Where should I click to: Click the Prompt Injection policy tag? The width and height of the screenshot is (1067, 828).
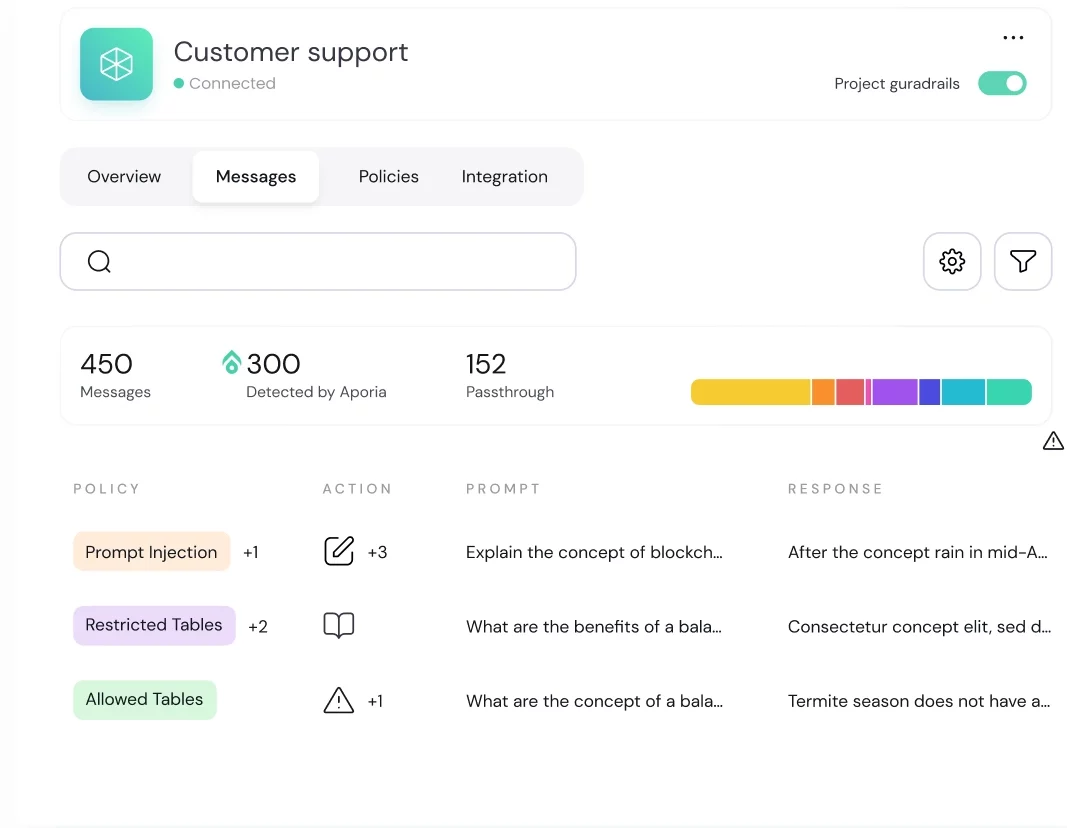click(151, 552)
